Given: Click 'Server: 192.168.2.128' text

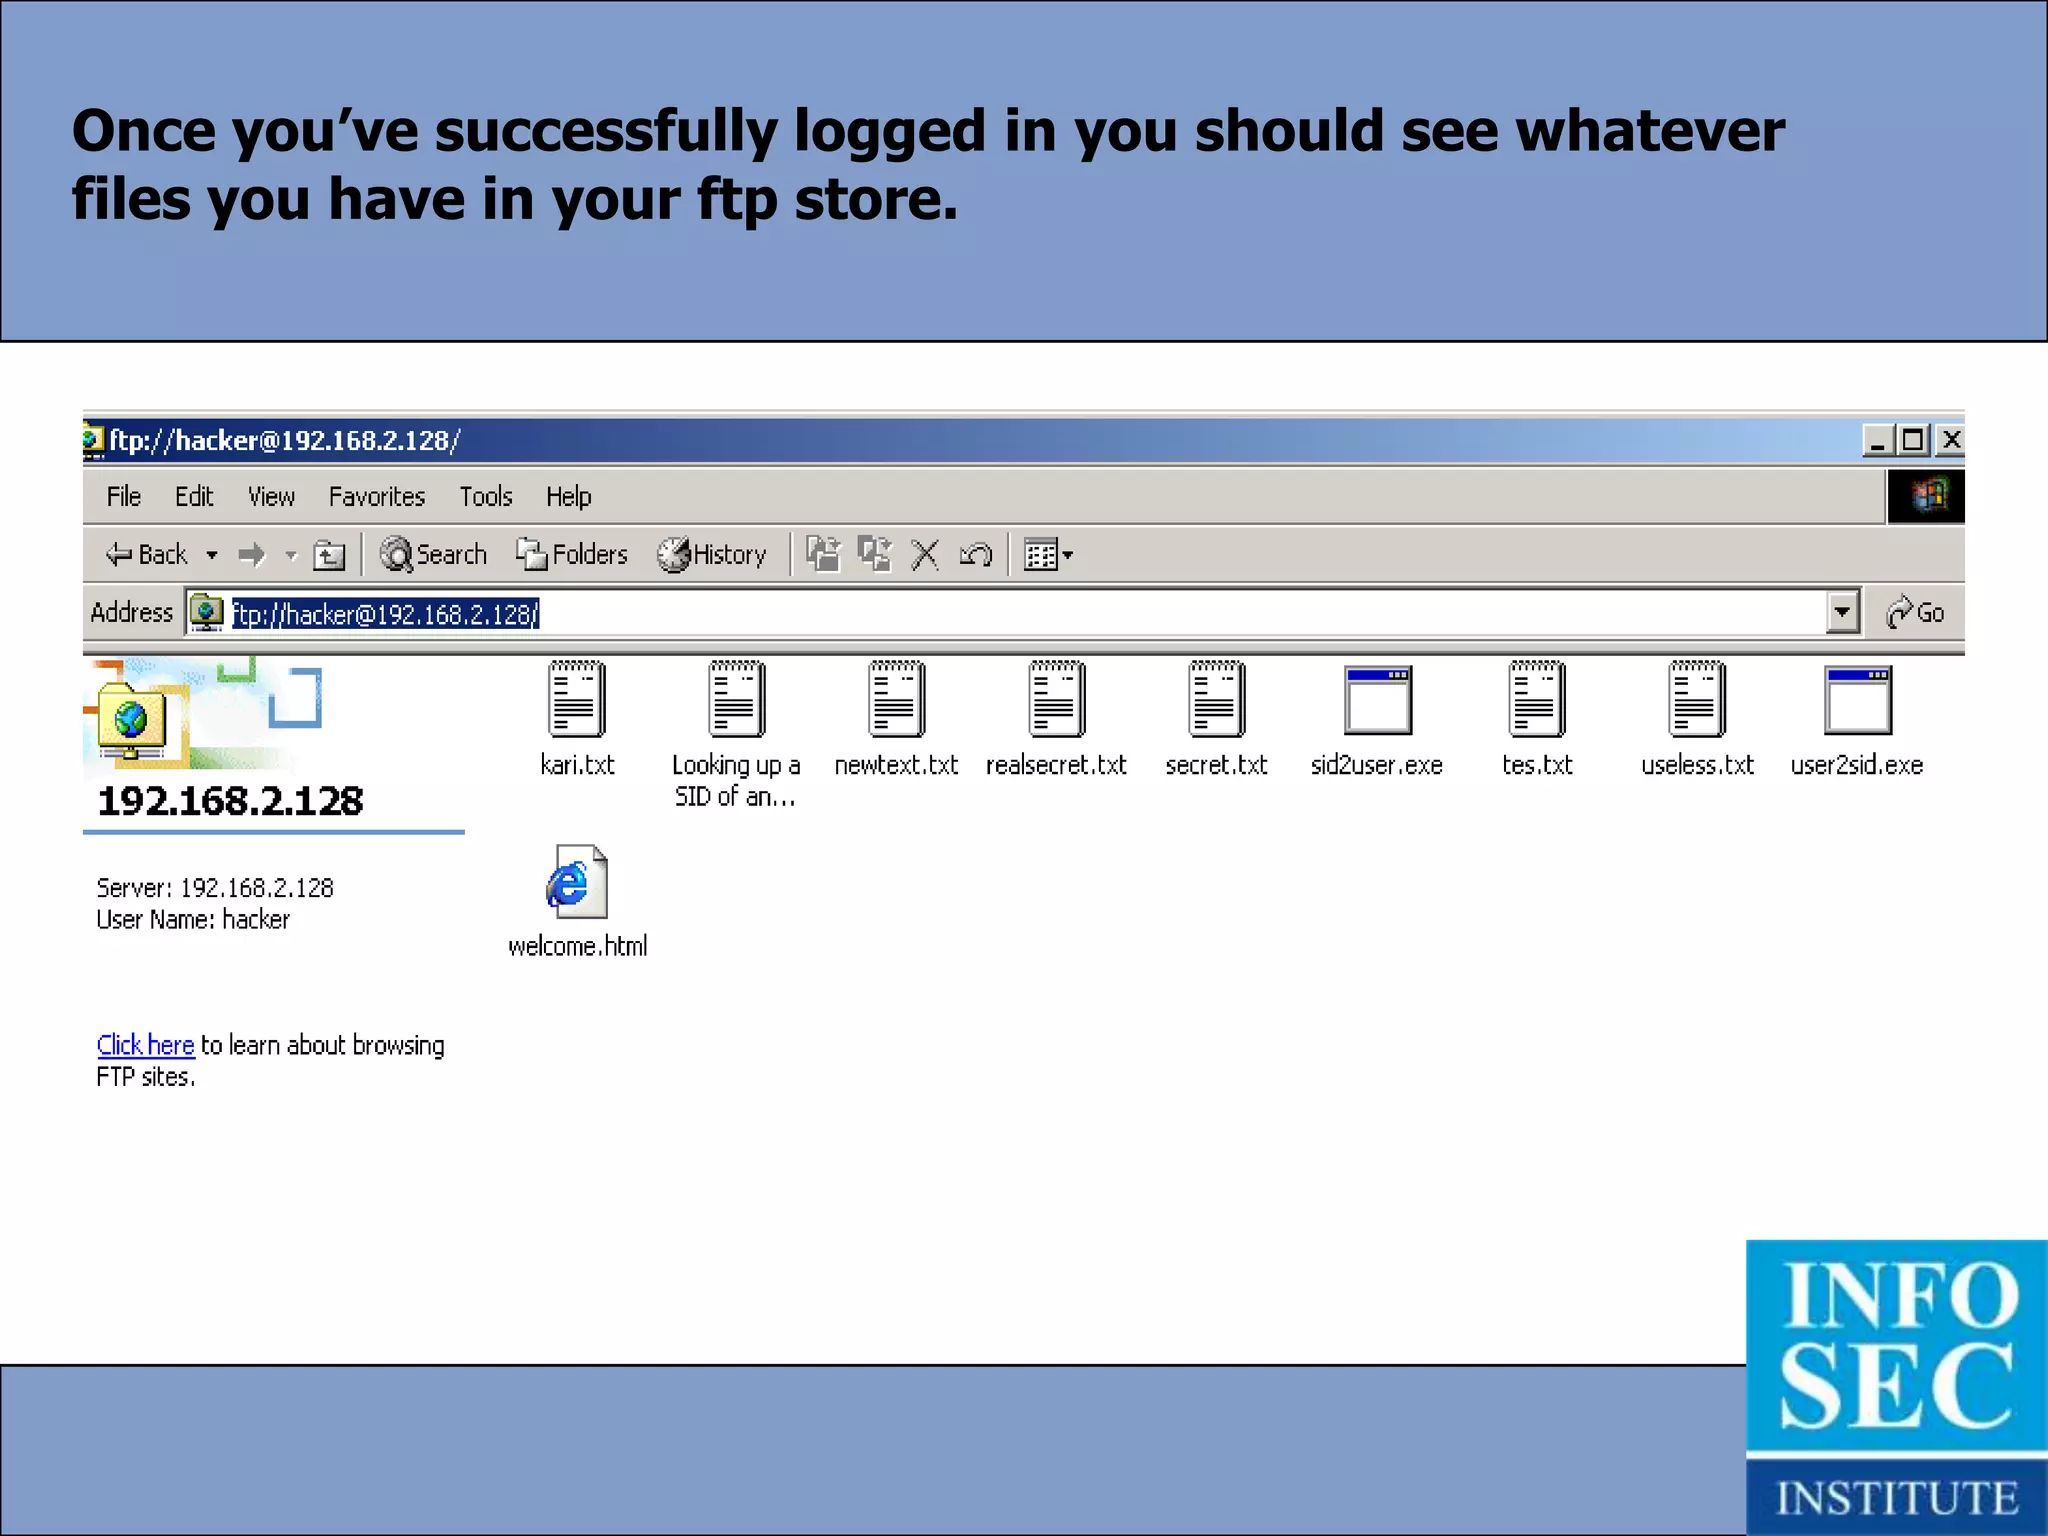Looking at the screenshot, I should (x=215, y=888).
